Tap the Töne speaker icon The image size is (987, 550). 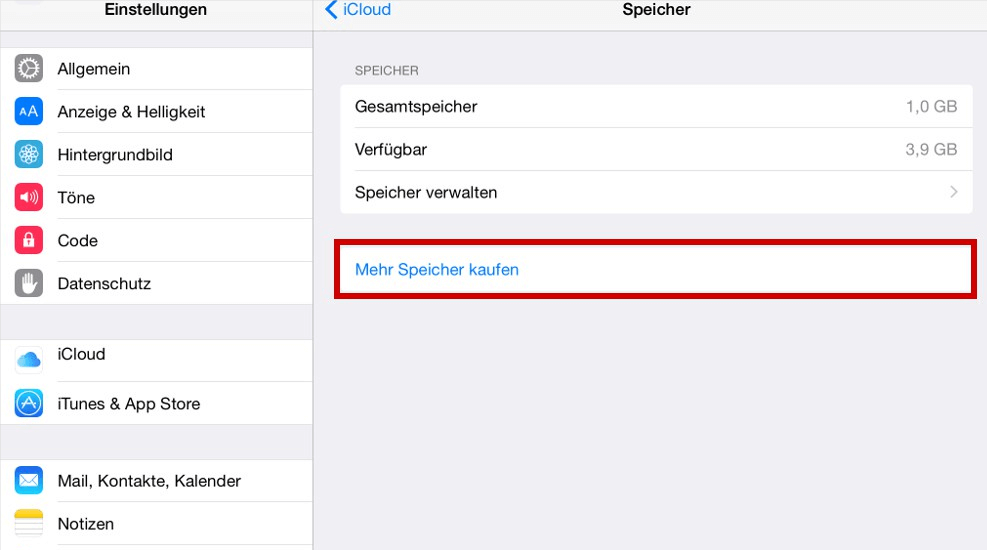click(29, 198)
